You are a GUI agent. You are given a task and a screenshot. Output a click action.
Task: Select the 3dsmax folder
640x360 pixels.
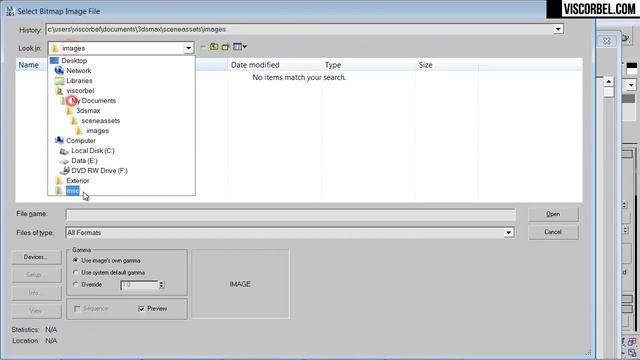coord(88,111)
